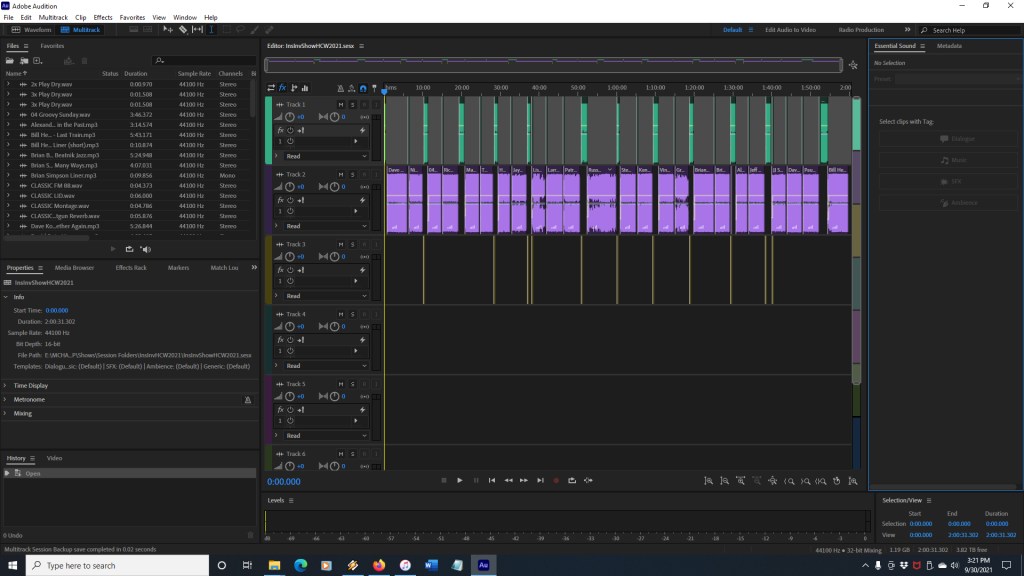Switch to the Media Browser tab
The height and width of the screenshot is (576, 1024).
pos(74,268)
